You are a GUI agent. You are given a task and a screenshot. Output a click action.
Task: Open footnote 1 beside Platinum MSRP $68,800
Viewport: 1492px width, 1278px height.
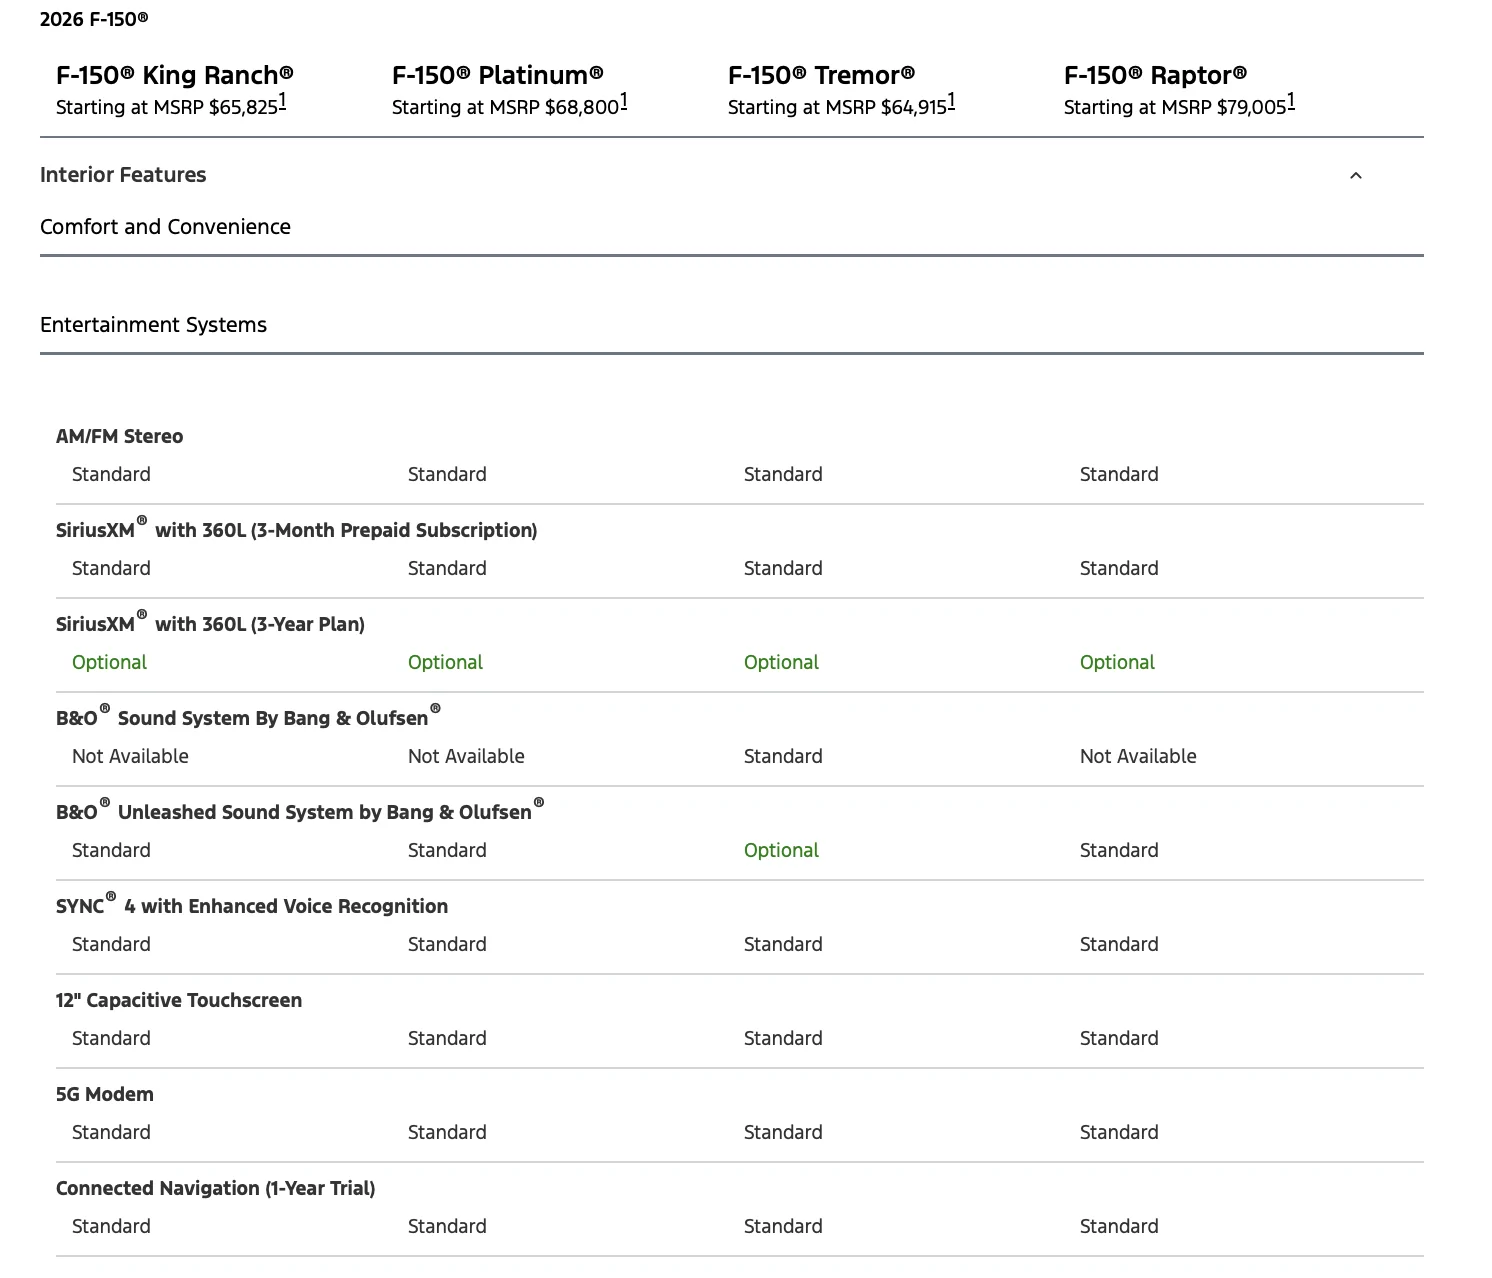pos(624,101)
